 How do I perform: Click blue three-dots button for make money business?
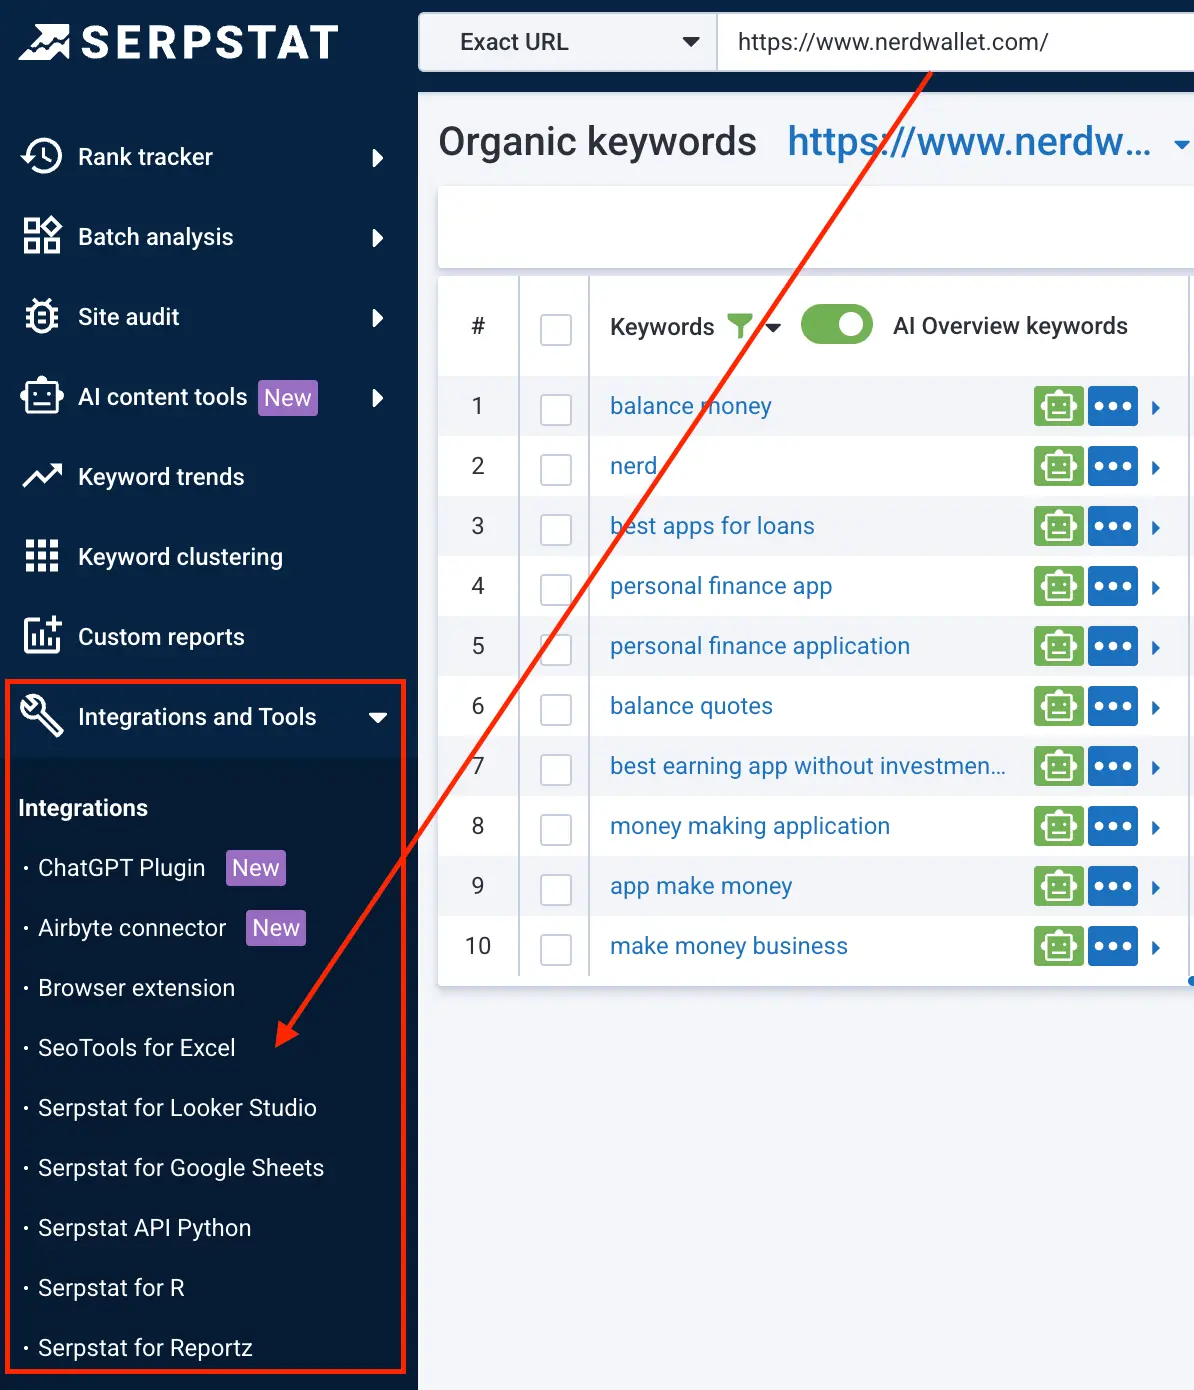pyautogui.click(x=1113, y=946)
